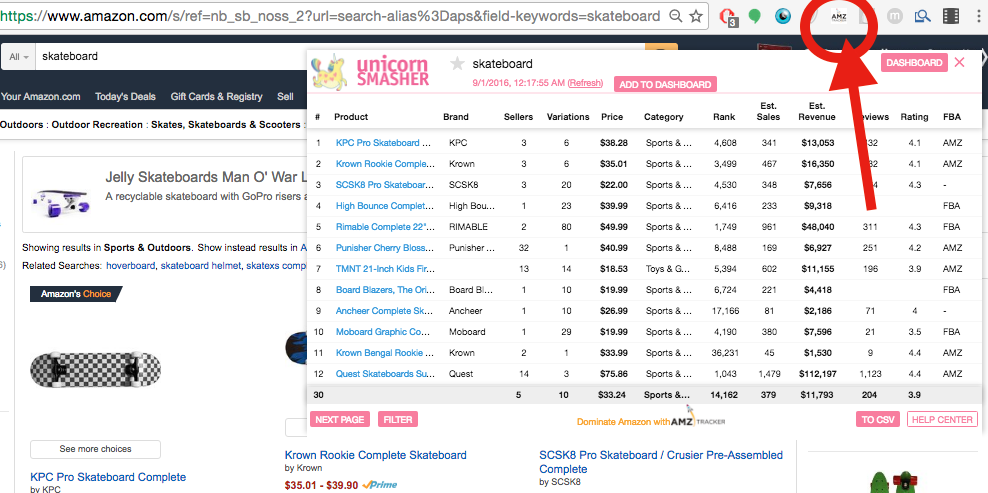Click Outdoor Recreation breadcrumb
988x493 pixels.
click(97, 125)
